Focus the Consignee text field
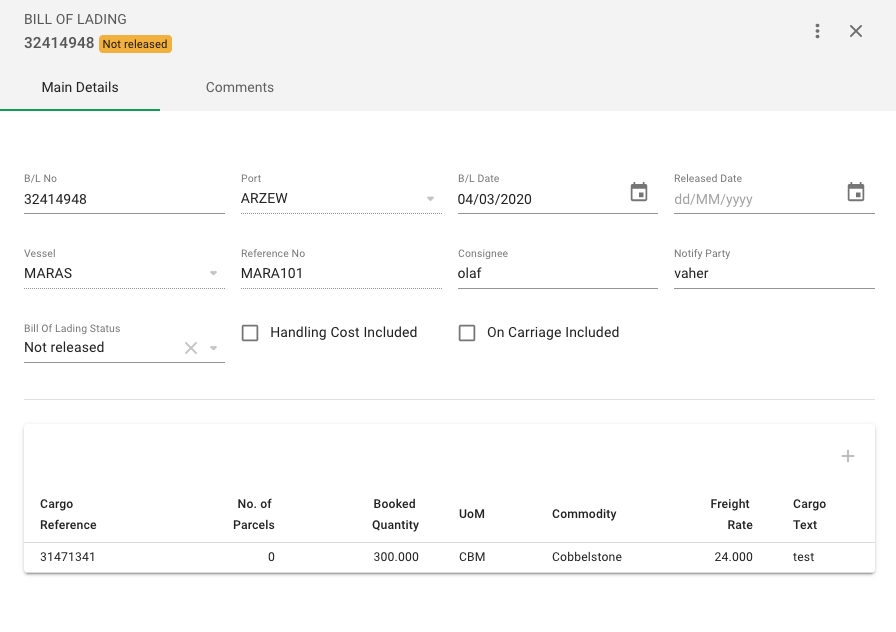The height and width of the screenshot is (632, 896). 557,273
